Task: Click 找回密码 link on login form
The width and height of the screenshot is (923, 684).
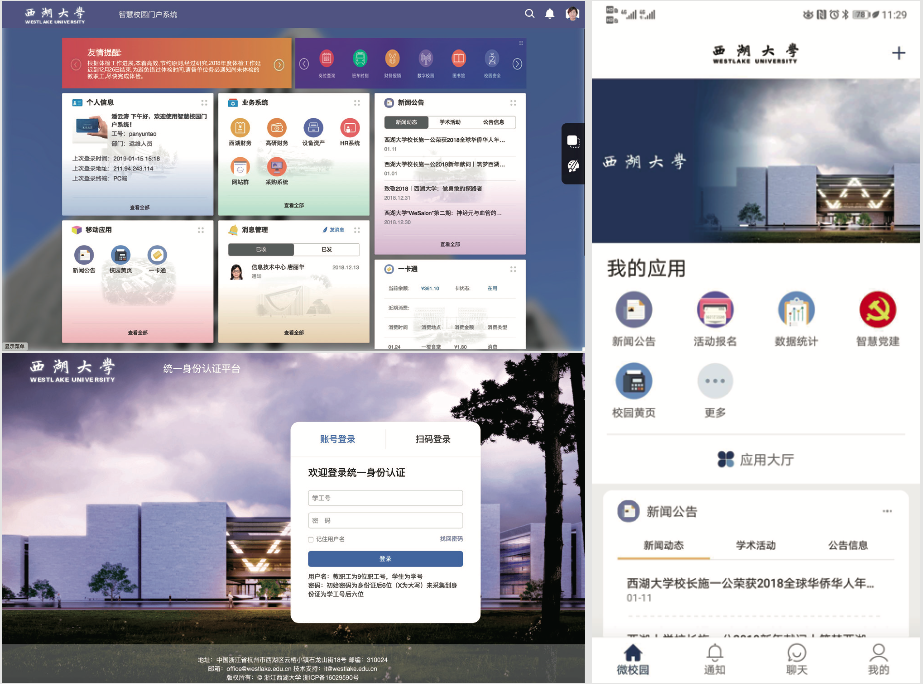Action: point(451,539)
